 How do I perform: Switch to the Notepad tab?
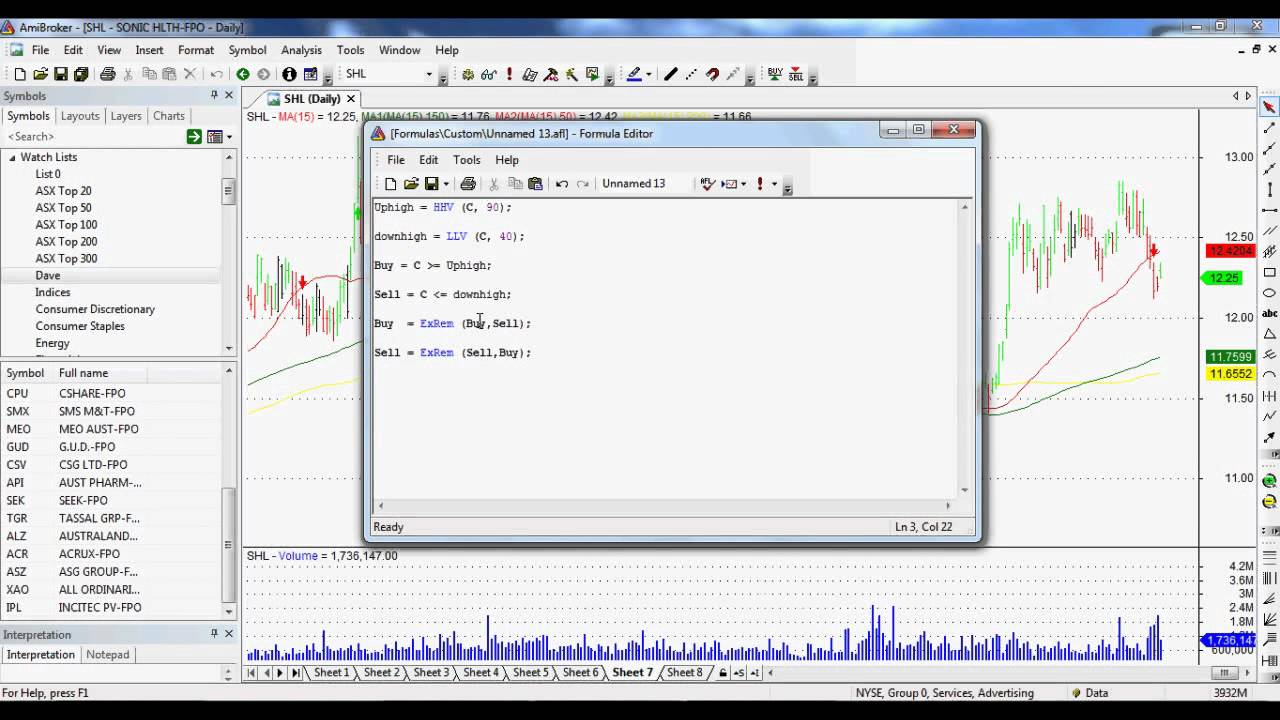108,655
